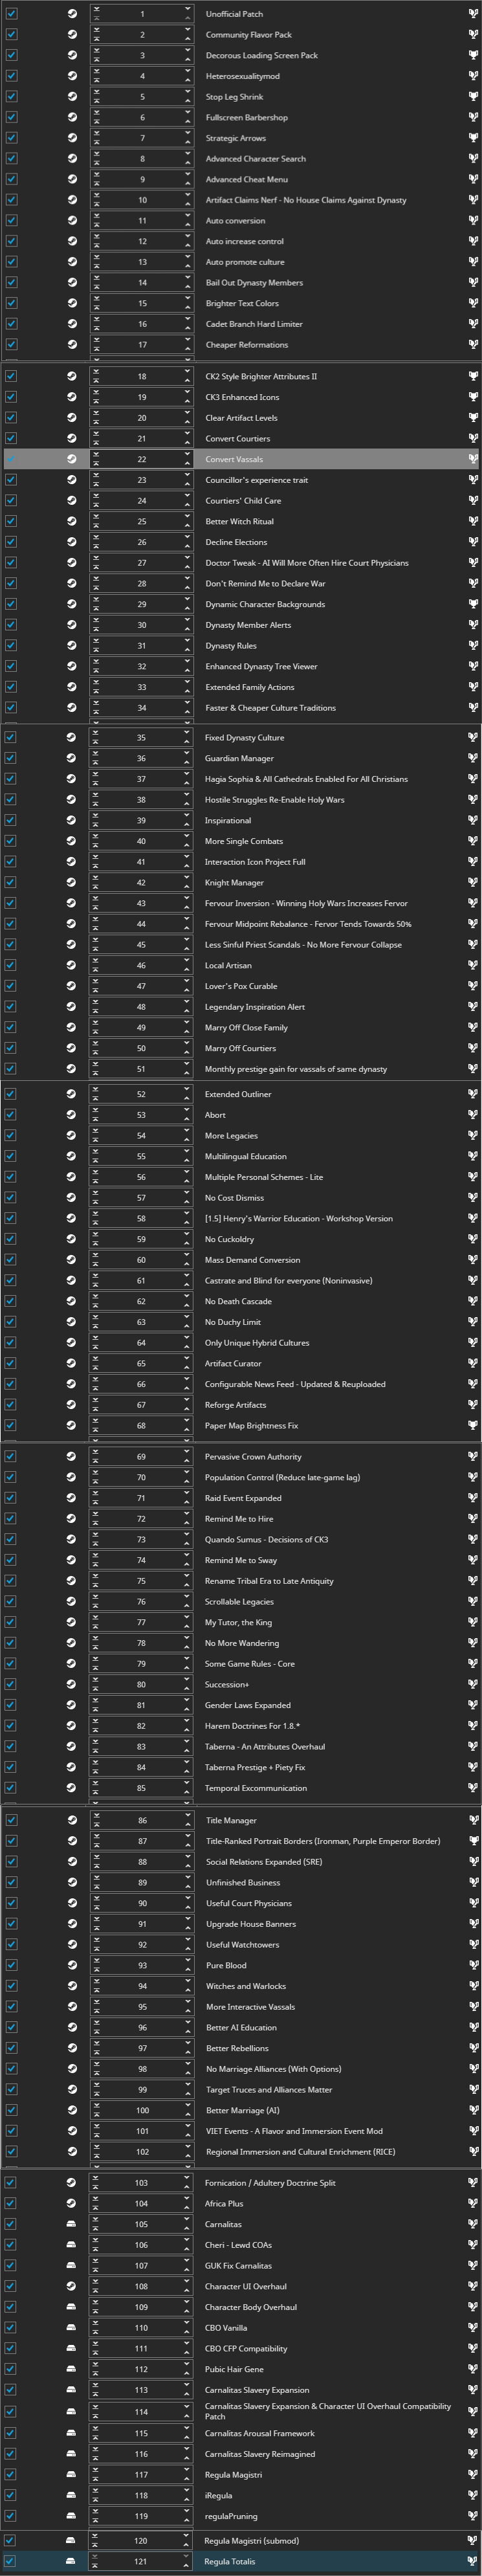This screenshot has height=2576, width=482.
Task: Click the achievement icon on Brighter Text Colors row
Action: tap(473, 303)
